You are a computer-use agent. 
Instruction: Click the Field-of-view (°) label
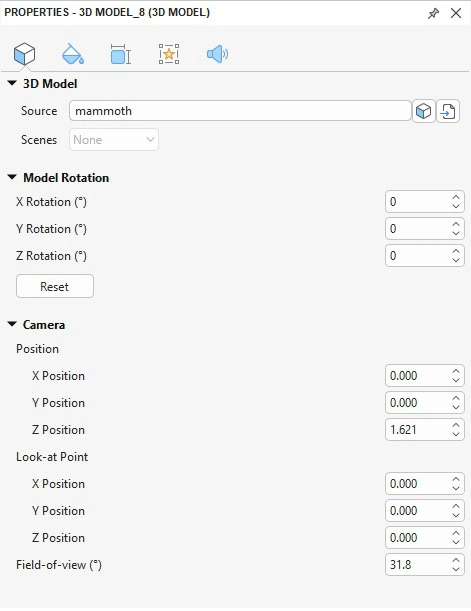[x=59, y=565]
